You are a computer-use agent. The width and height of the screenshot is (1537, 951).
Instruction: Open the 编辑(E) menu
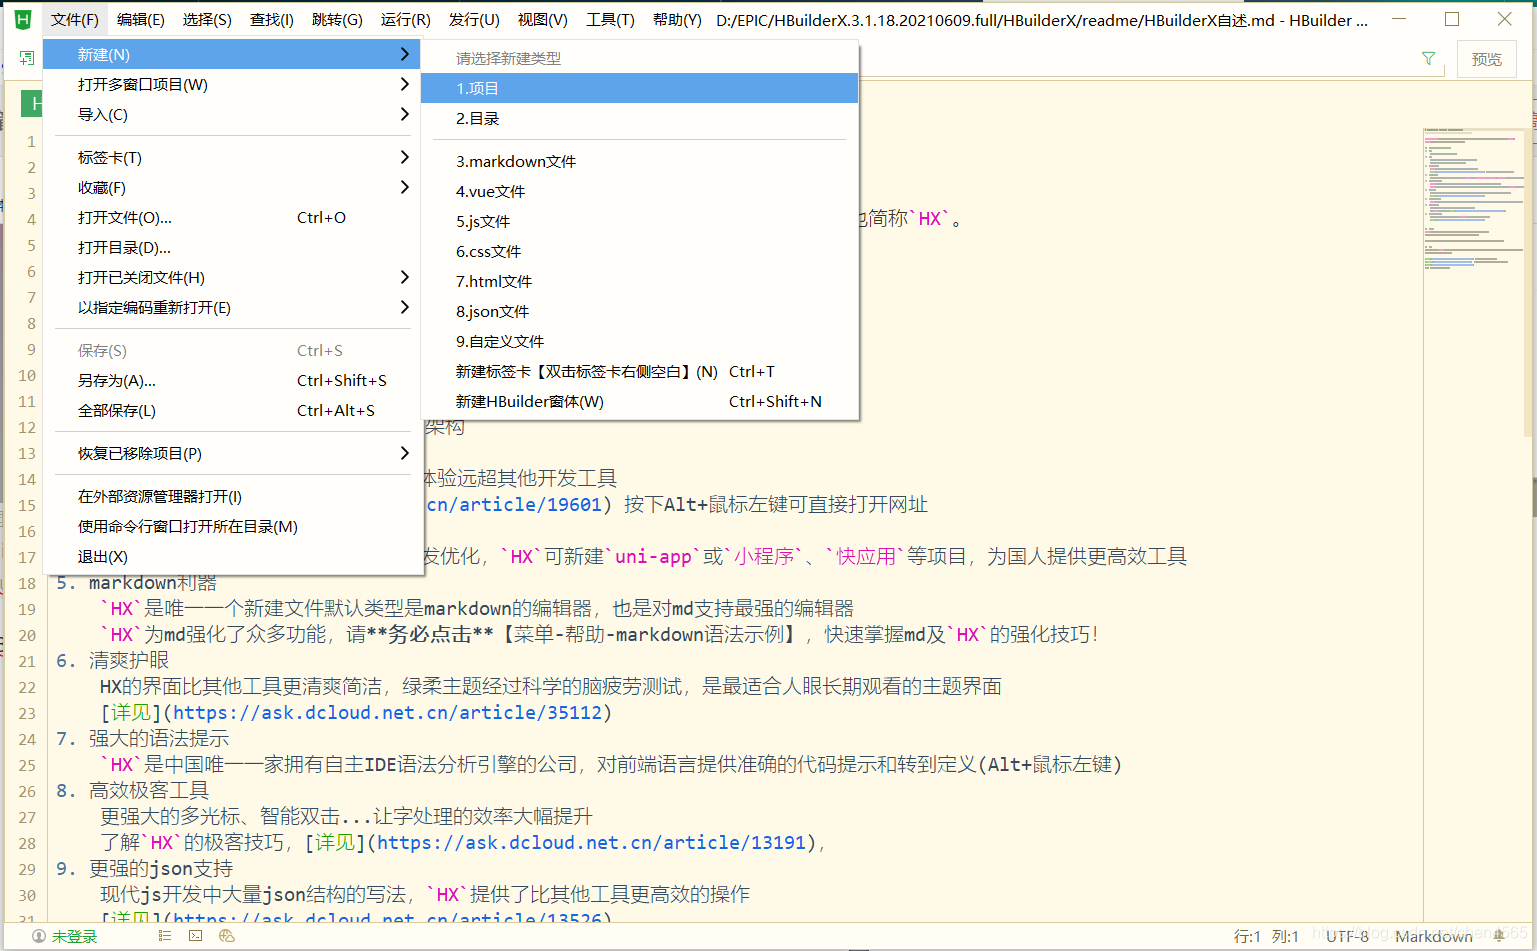point(141,19)
